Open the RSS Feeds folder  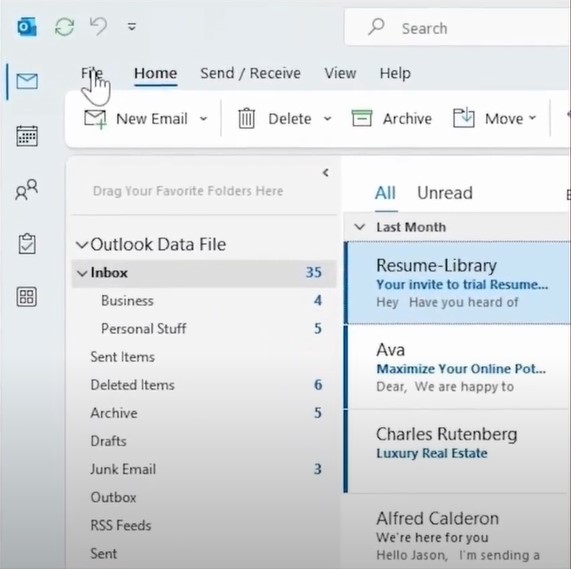point(204,525)
